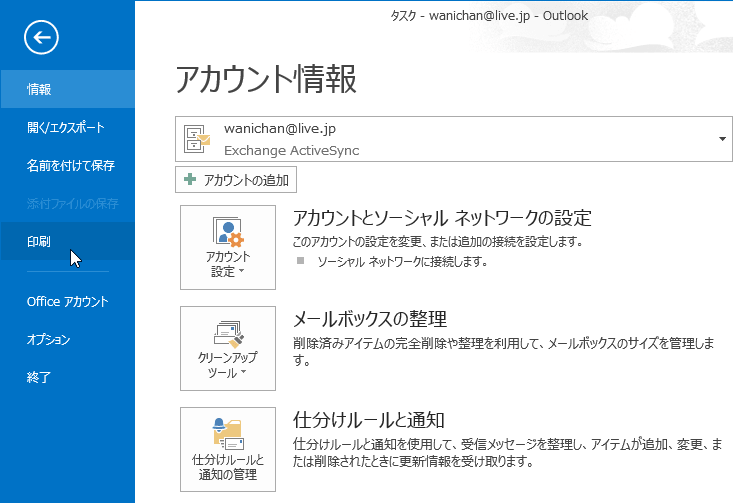The width and height of the screenshot is (733, 503).
Task: Open the 印刷 page
Action: (67, 241)
